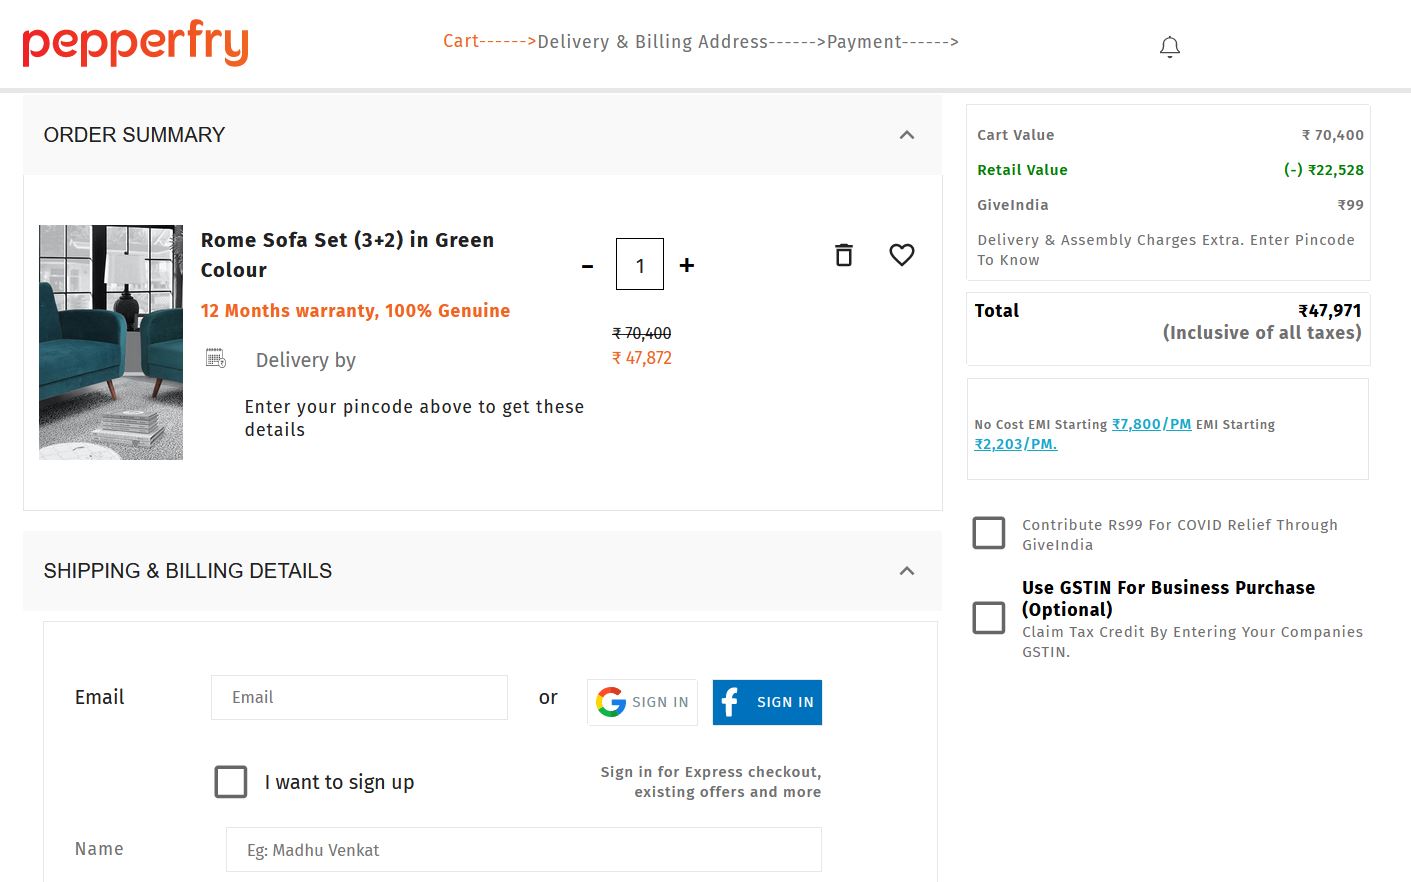Viewport: 1411px width, 882px height.
Task: Click the SHIPPING & BILLING DETAILS heading
Action: pos(188,571)
